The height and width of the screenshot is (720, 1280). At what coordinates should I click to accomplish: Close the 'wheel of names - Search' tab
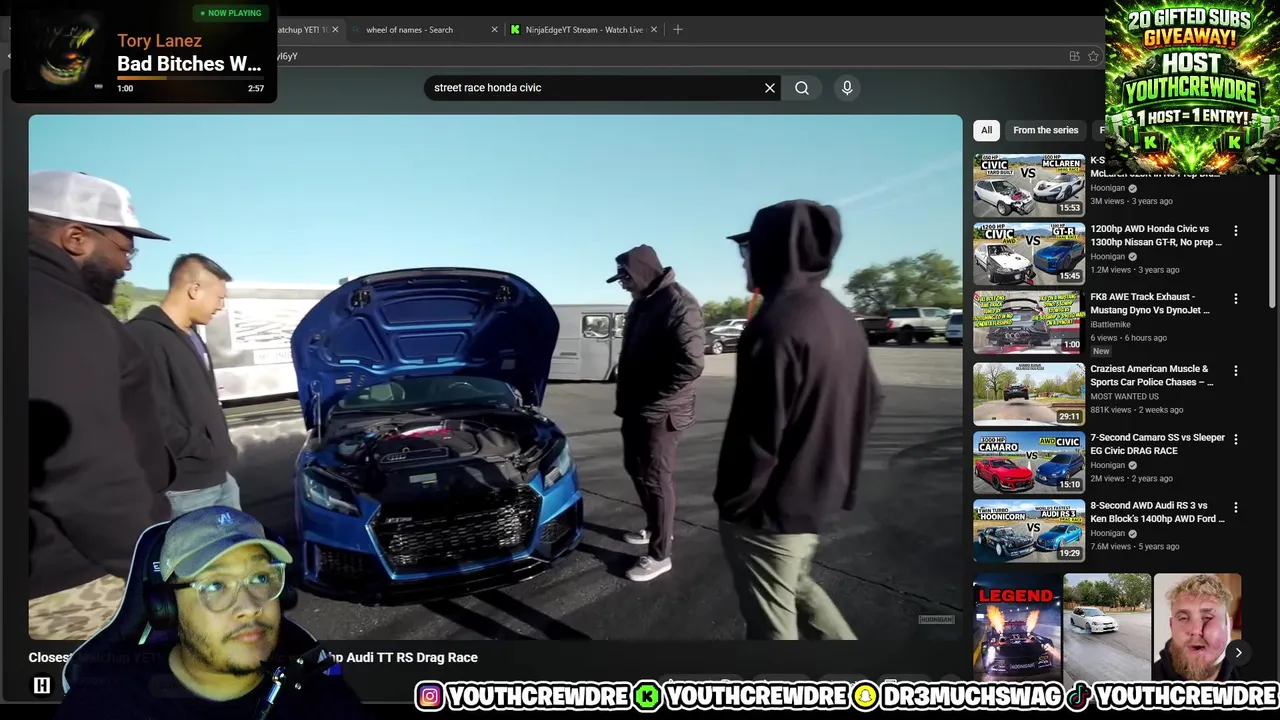(x=494, y=30)
